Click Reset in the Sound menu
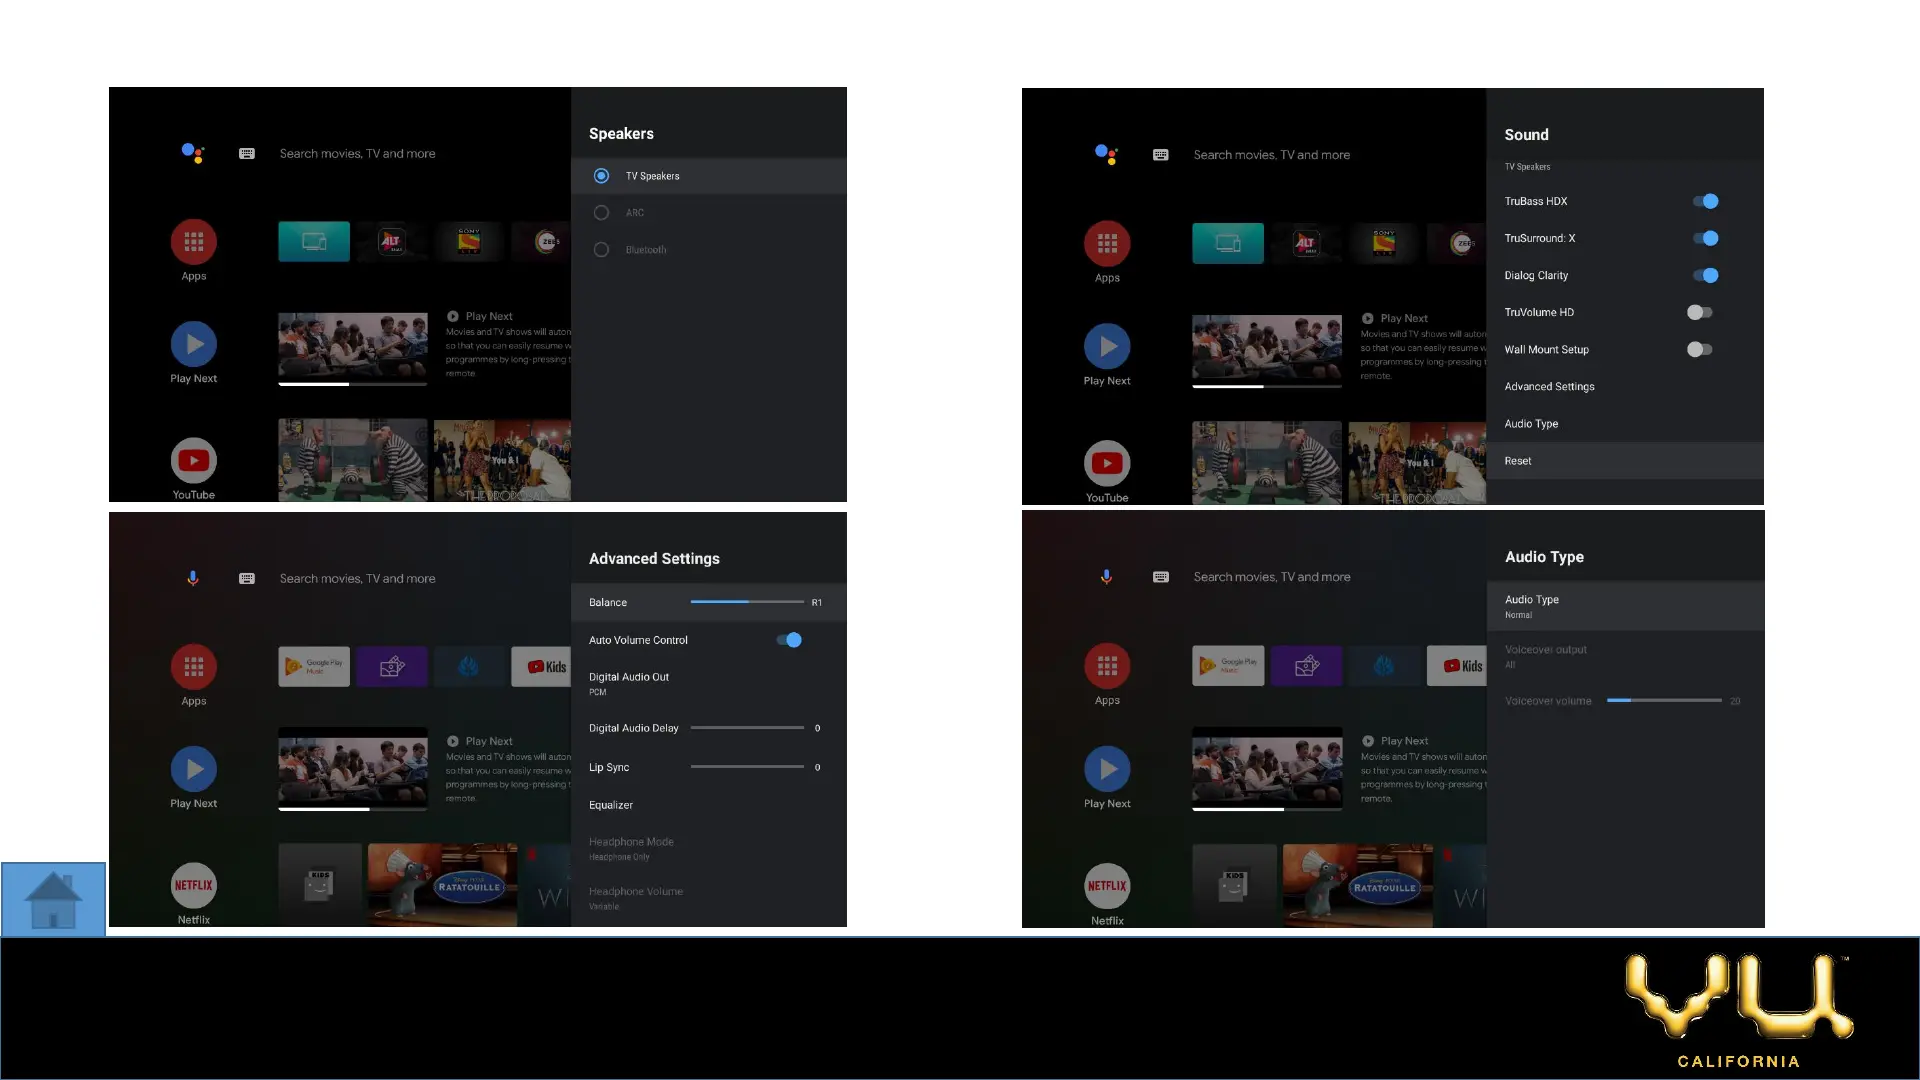1920x1080 pixels. pos(1518,461)
